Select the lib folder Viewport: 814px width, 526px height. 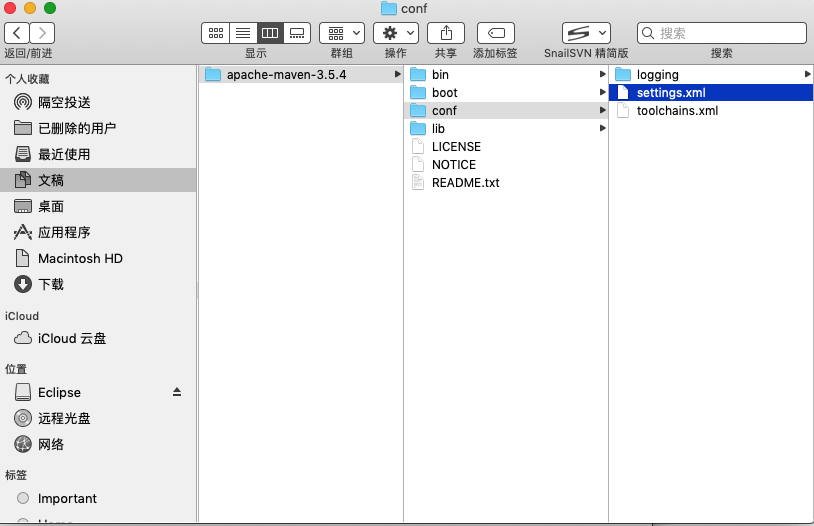pyautogui.click(x=506, y=128)
